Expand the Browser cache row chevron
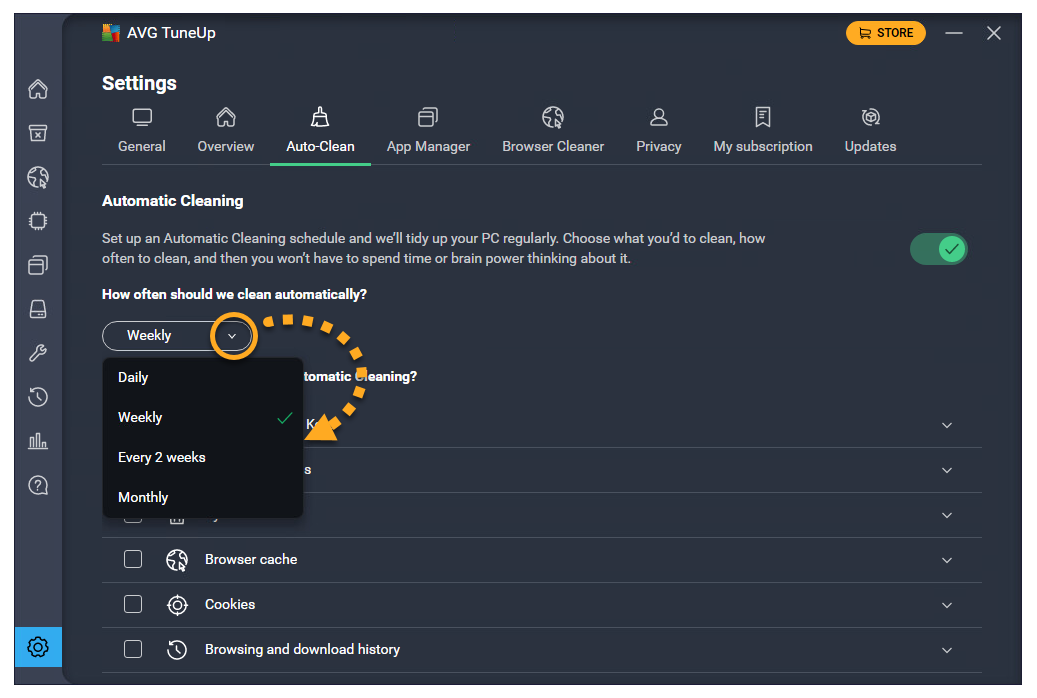Image resolution: width=1037 pixels, height=698 pixels. 946,560
